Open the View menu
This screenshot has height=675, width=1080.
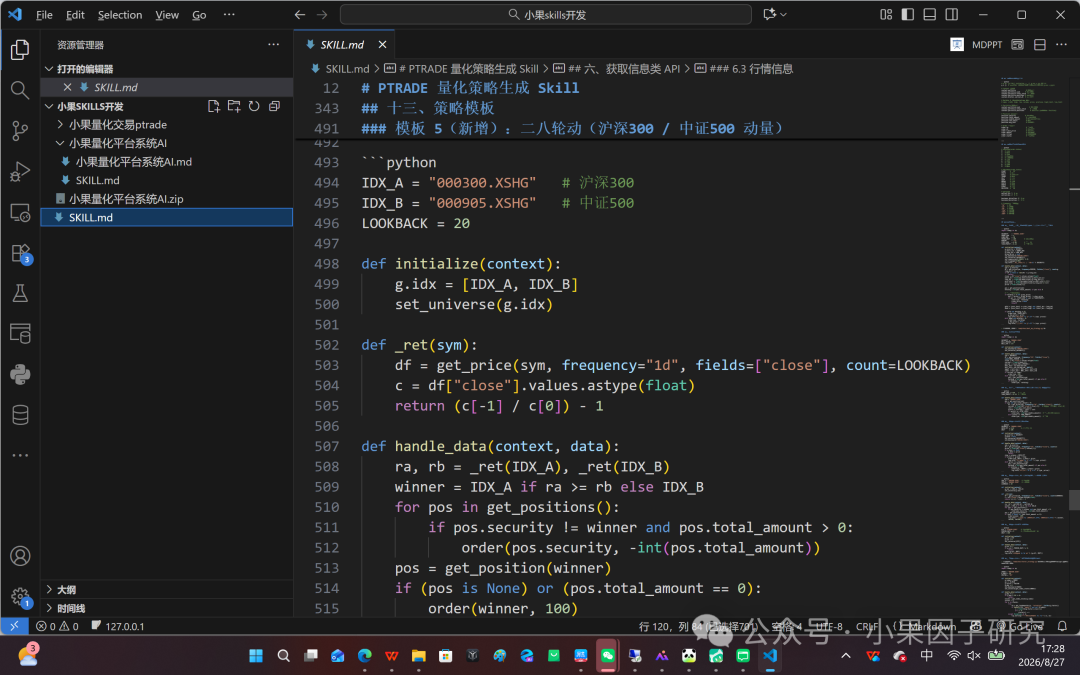pyautogui.click(x=167, y=14)
